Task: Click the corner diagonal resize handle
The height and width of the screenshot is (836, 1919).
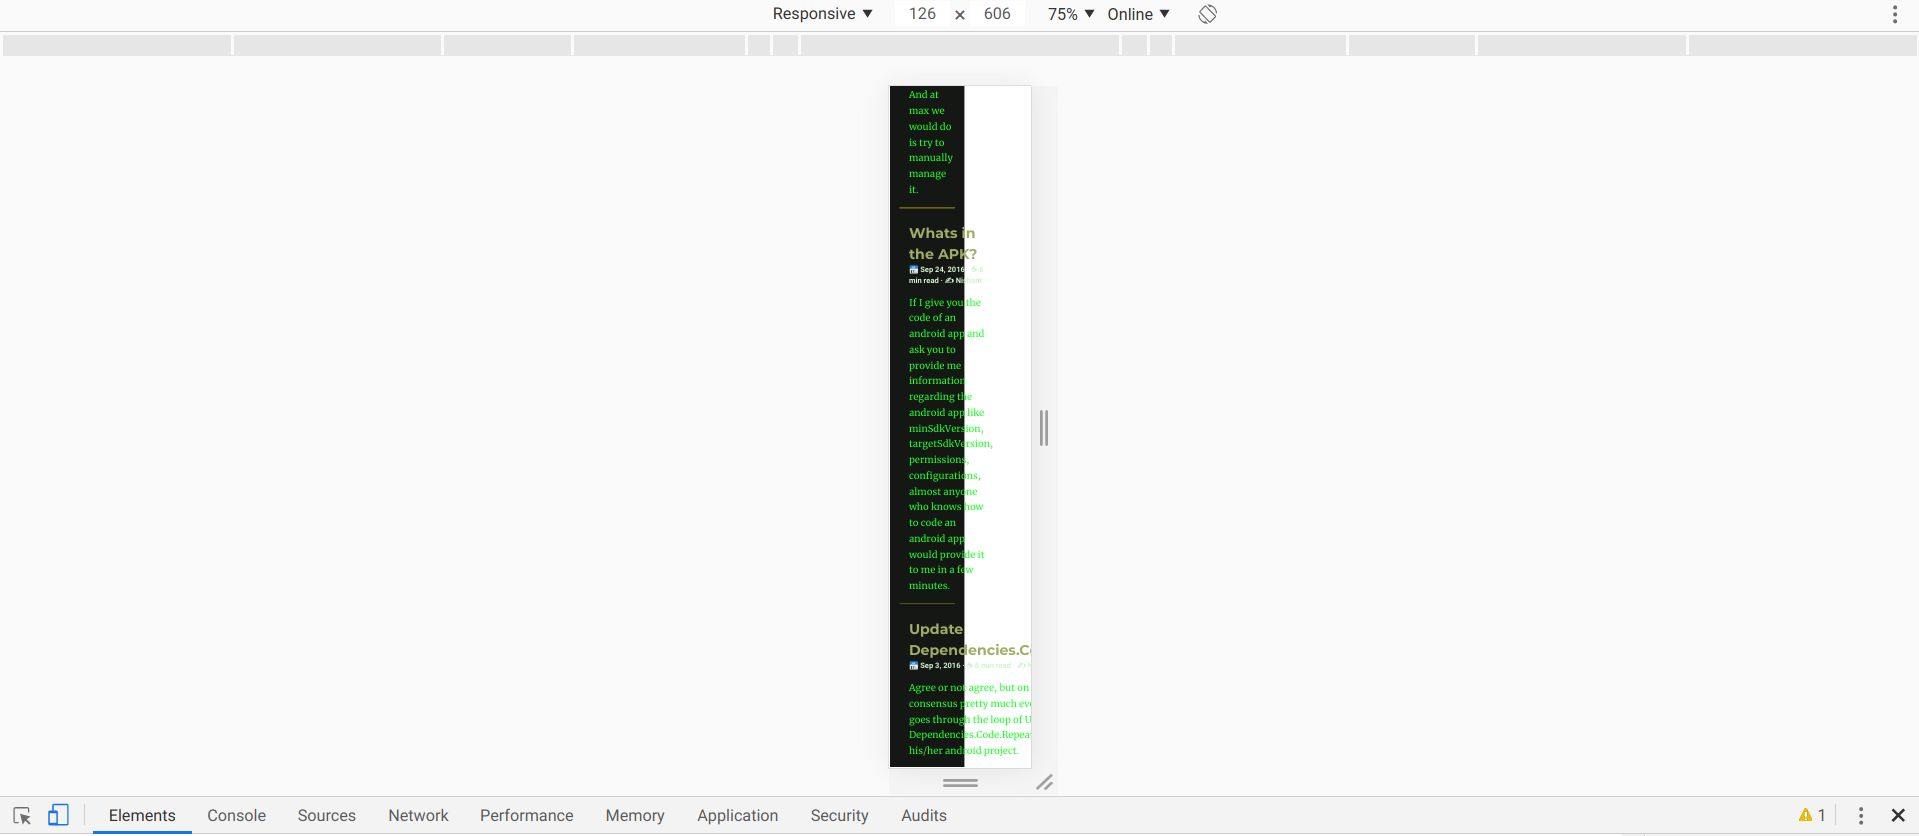Action: 1044,783
